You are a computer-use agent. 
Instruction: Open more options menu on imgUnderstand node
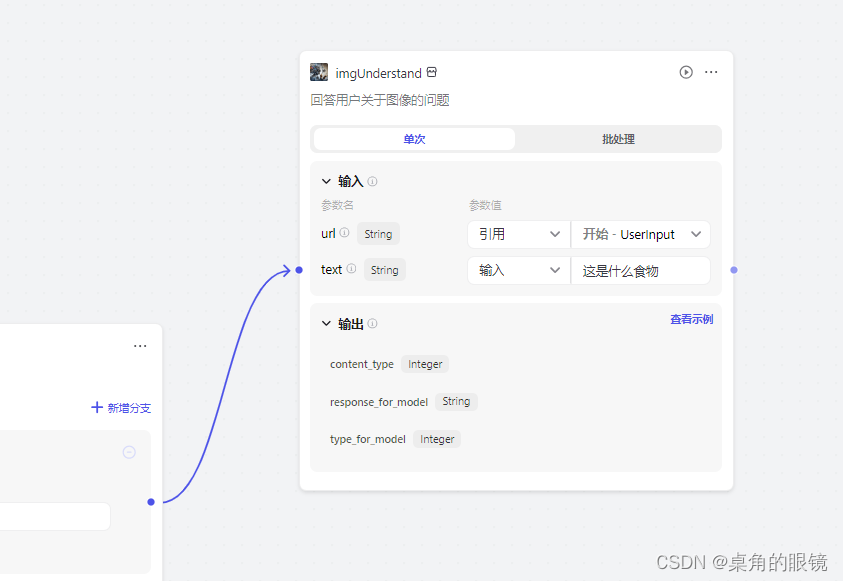click(711, 72)
